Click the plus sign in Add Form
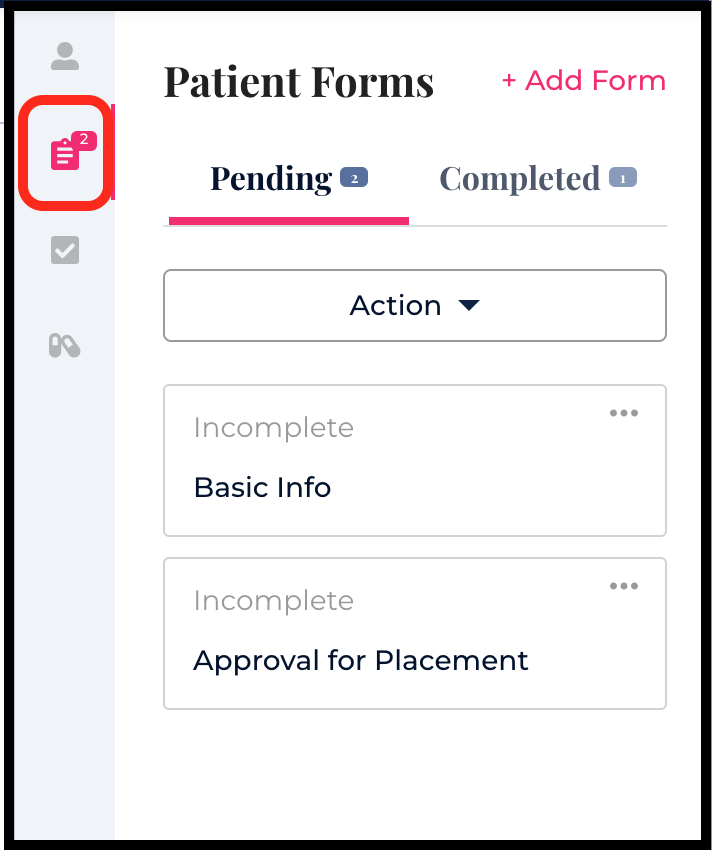Image resolution: width=712 pixels, height=850 pixels. (x=509, y=81)
